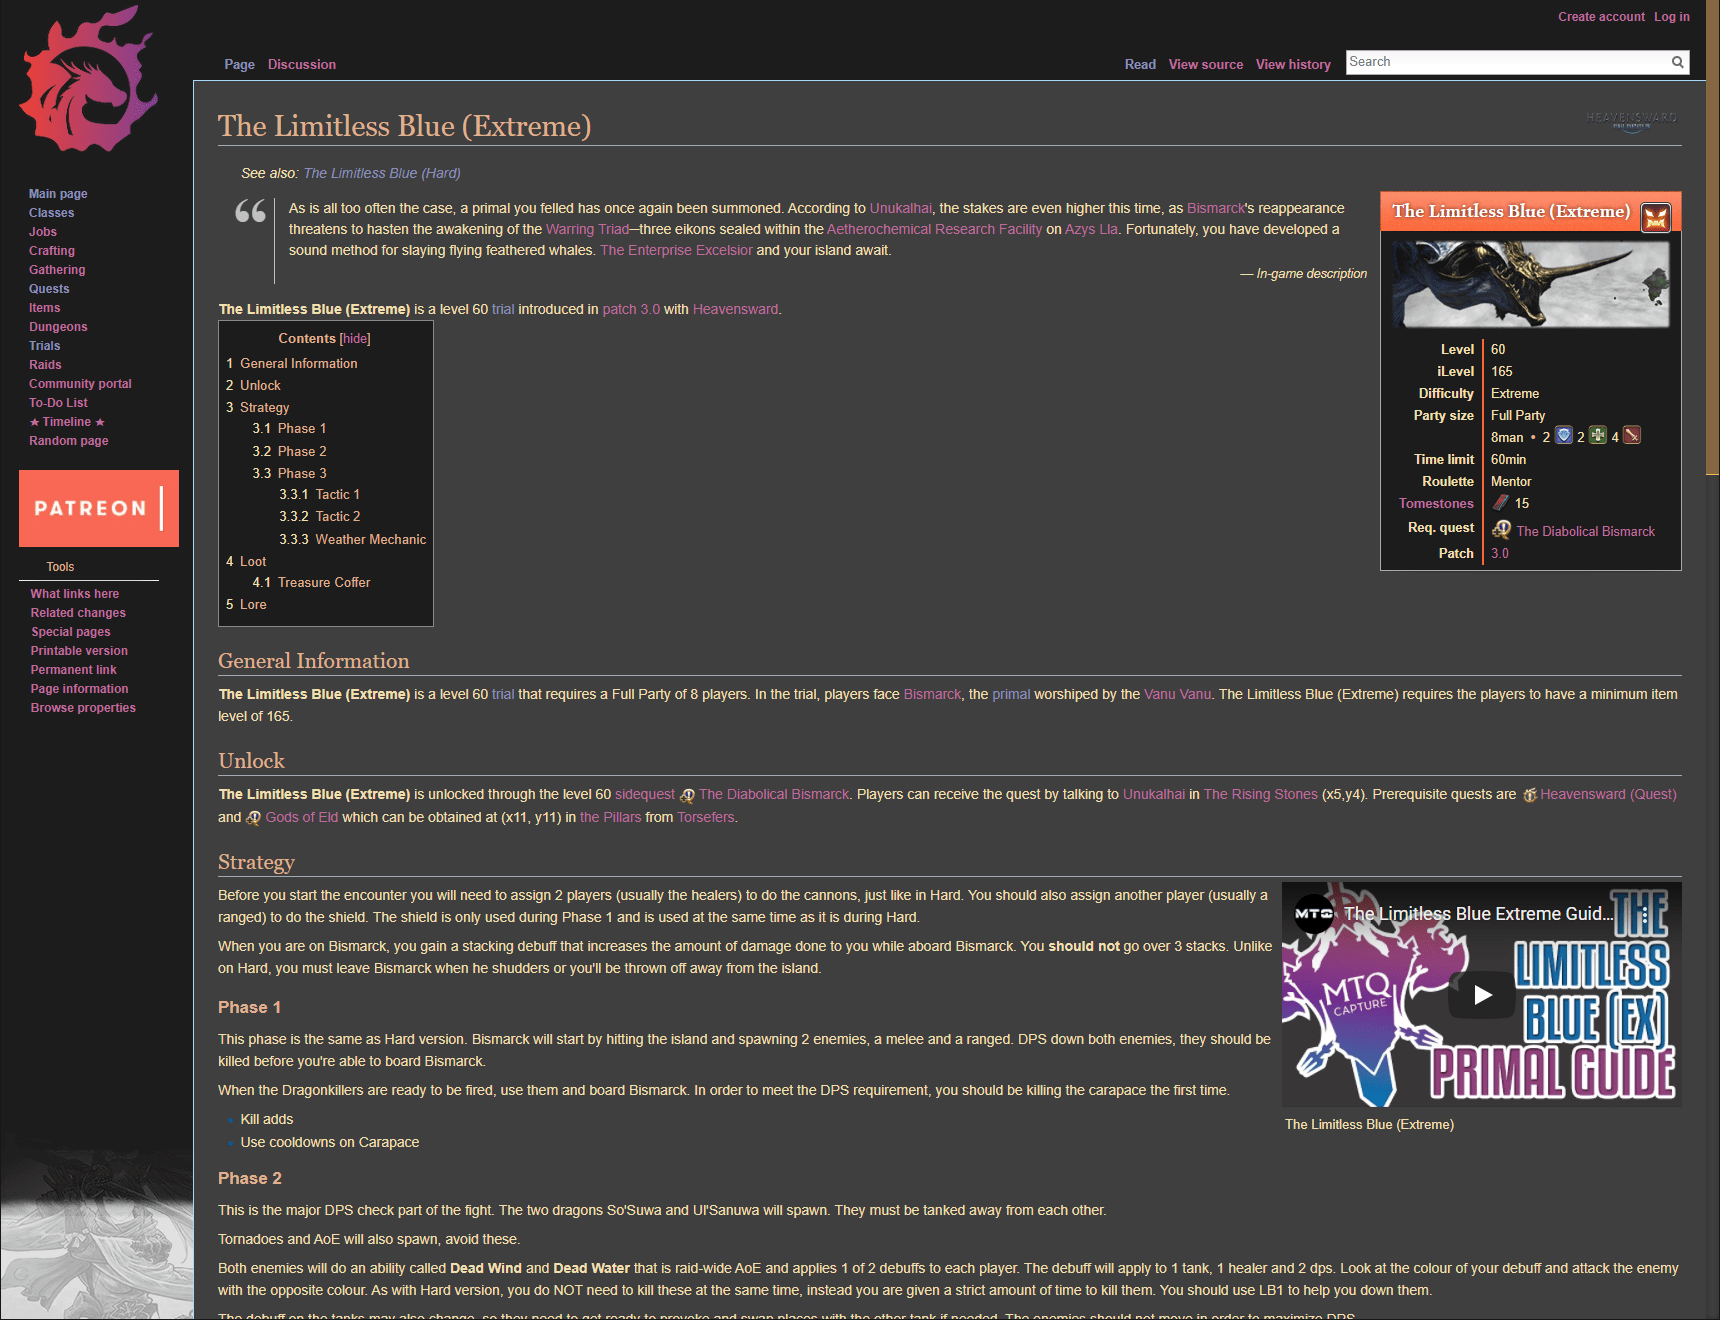
Task: Hide the table of contents
Action: 355,339
